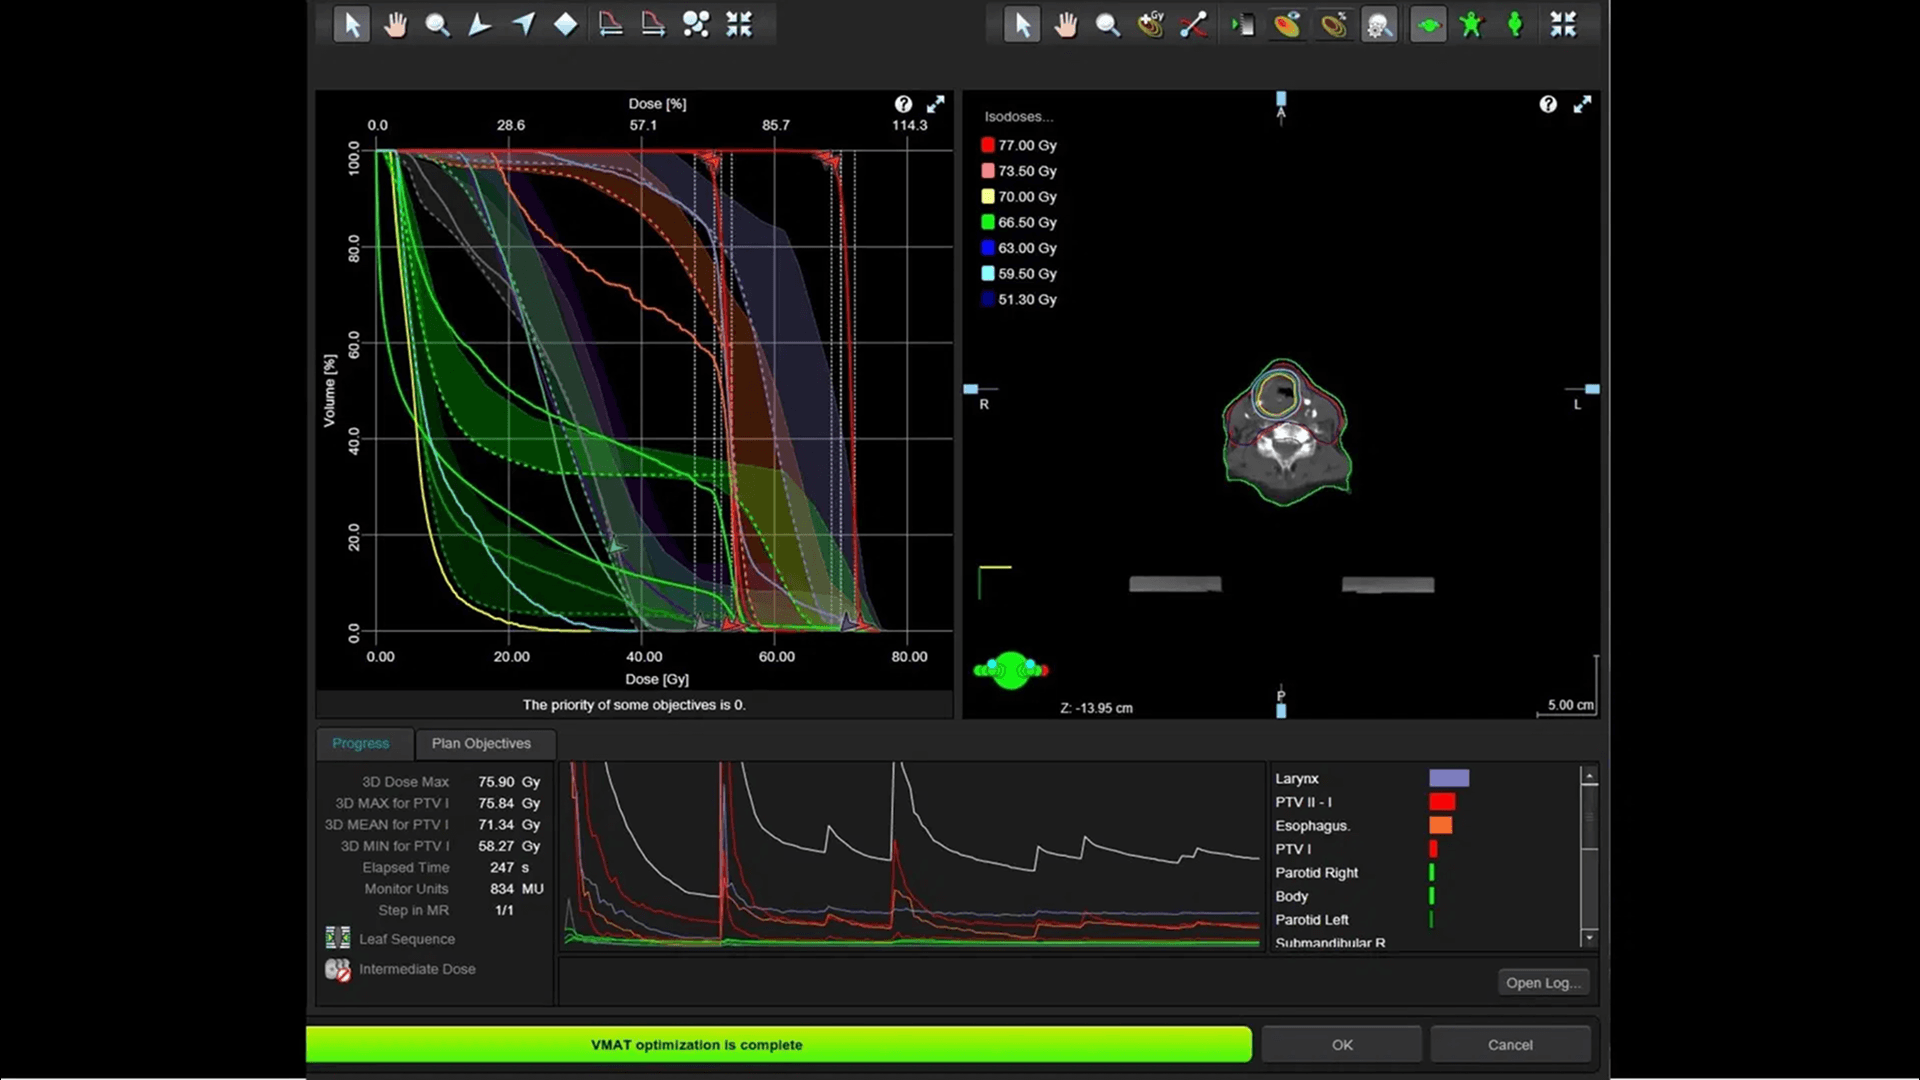This screenshot has width=1920, height=1080.
Task: Toggle the Intermediate Dose option
Action: 338,969
